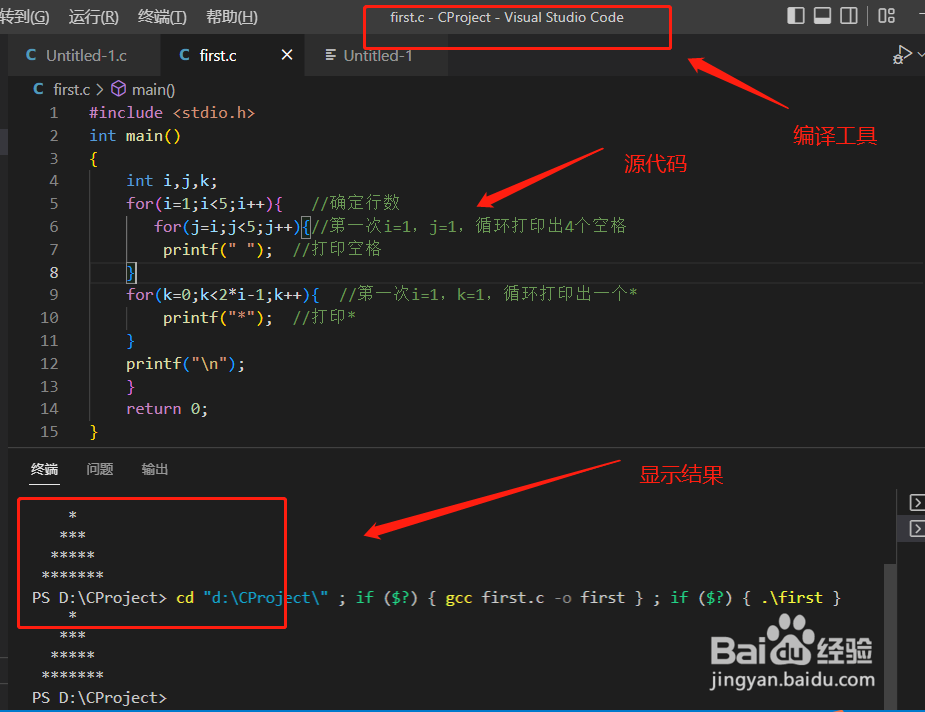Toggle the primary side bar layout icon

point(795,16)
